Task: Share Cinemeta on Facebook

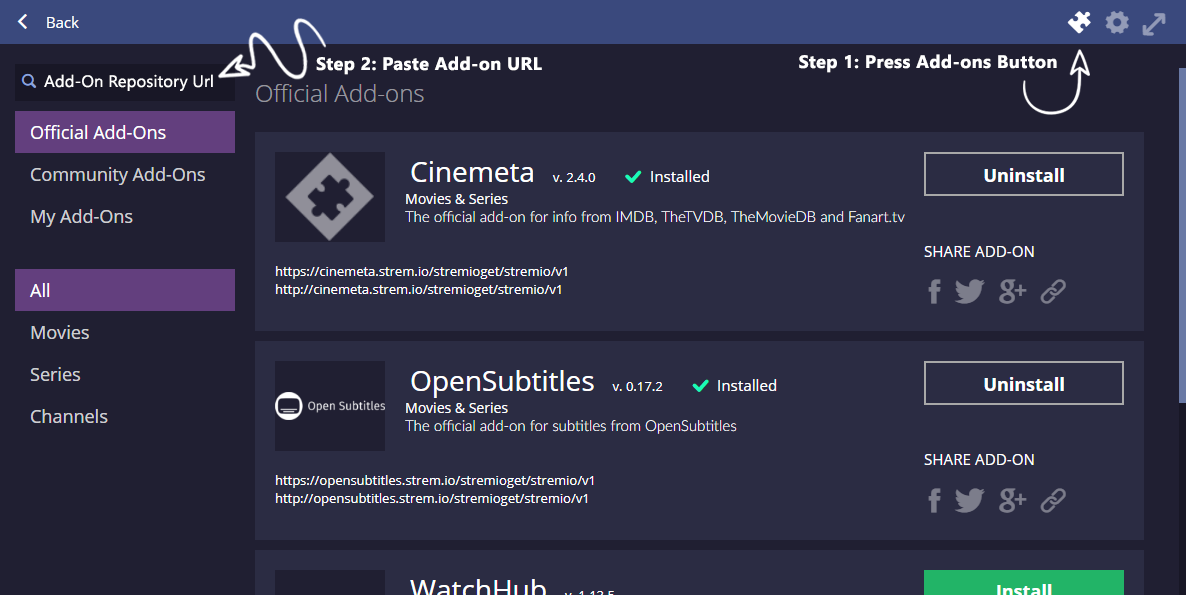Action: [x=933, y=290]
